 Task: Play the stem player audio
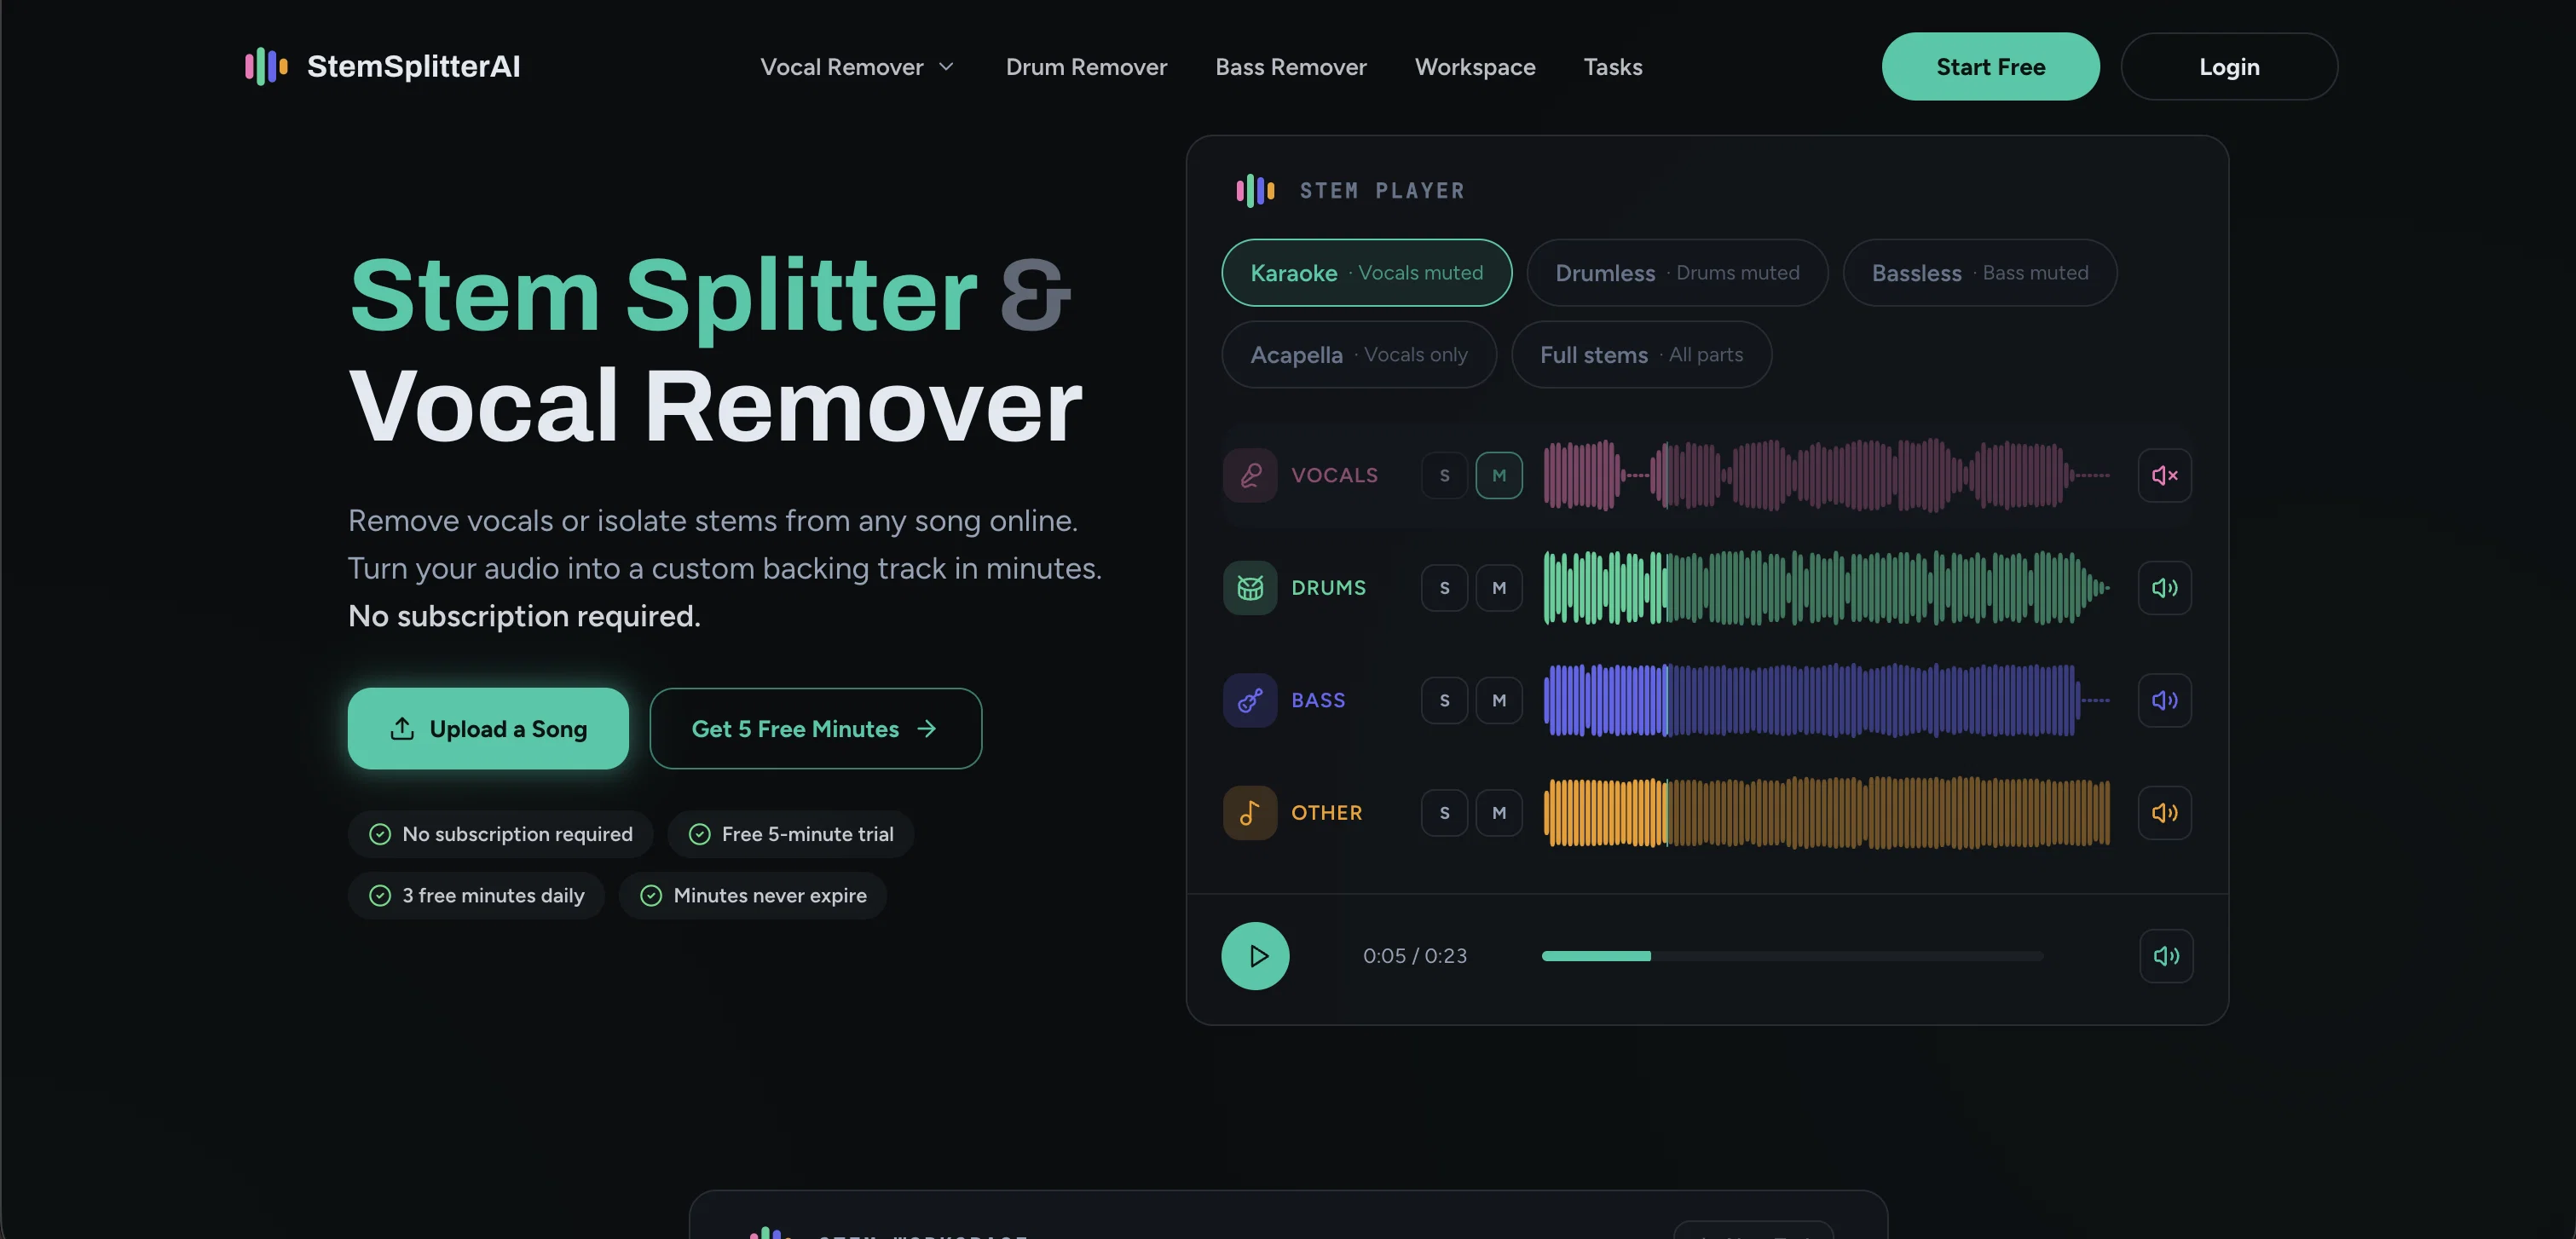pos(1255,956)
